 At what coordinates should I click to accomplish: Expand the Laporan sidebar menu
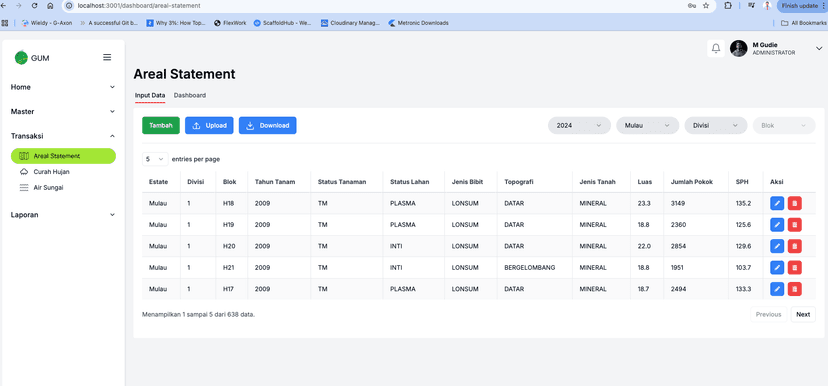pos(63,215)
